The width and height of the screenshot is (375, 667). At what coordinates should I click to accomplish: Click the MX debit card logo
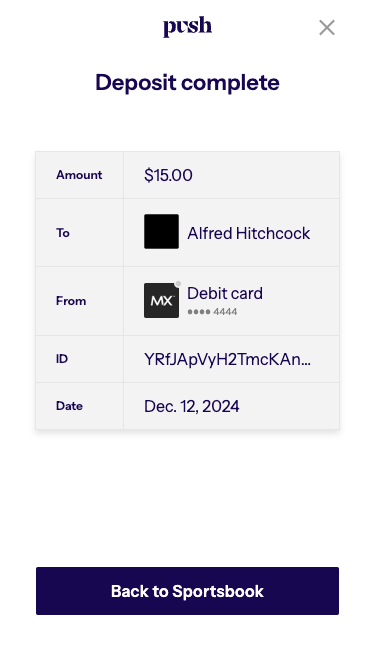pyautogui.click(x=161, y=301)
